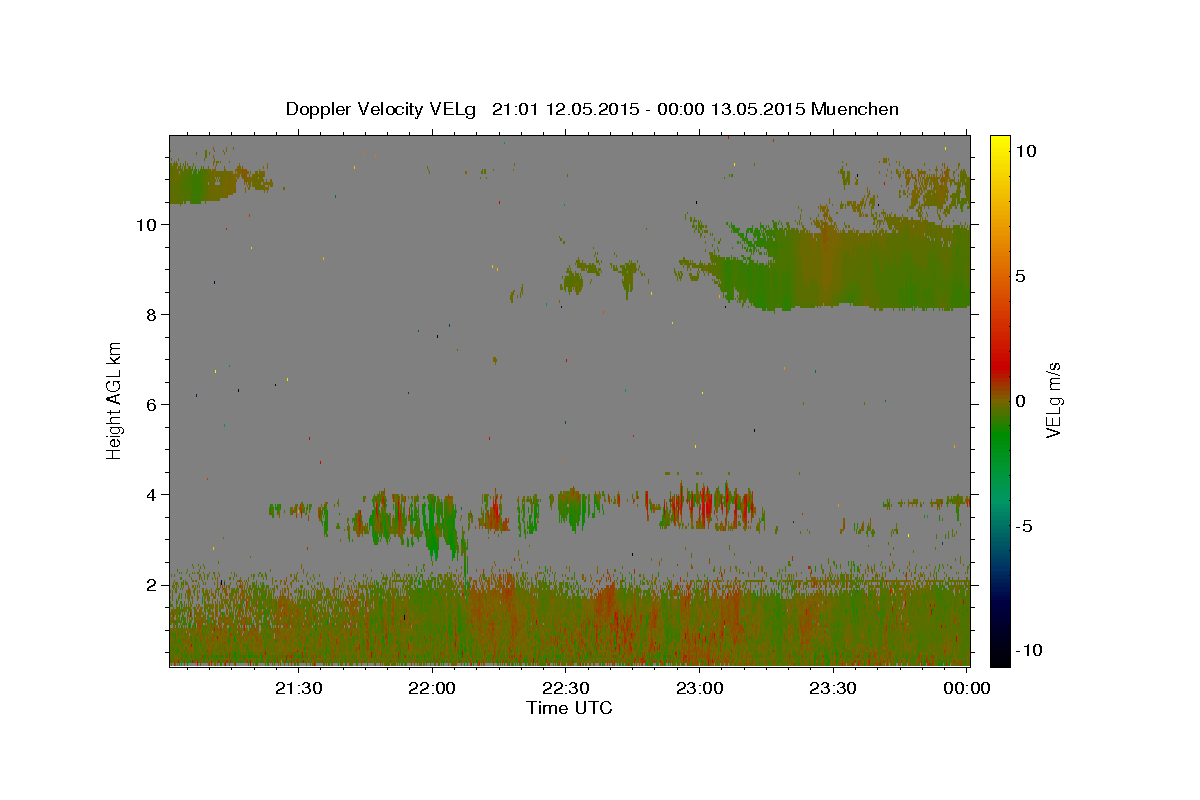Click the 23:30 time tick label
The image size is (1200, 800).
(x=832, y=688)
